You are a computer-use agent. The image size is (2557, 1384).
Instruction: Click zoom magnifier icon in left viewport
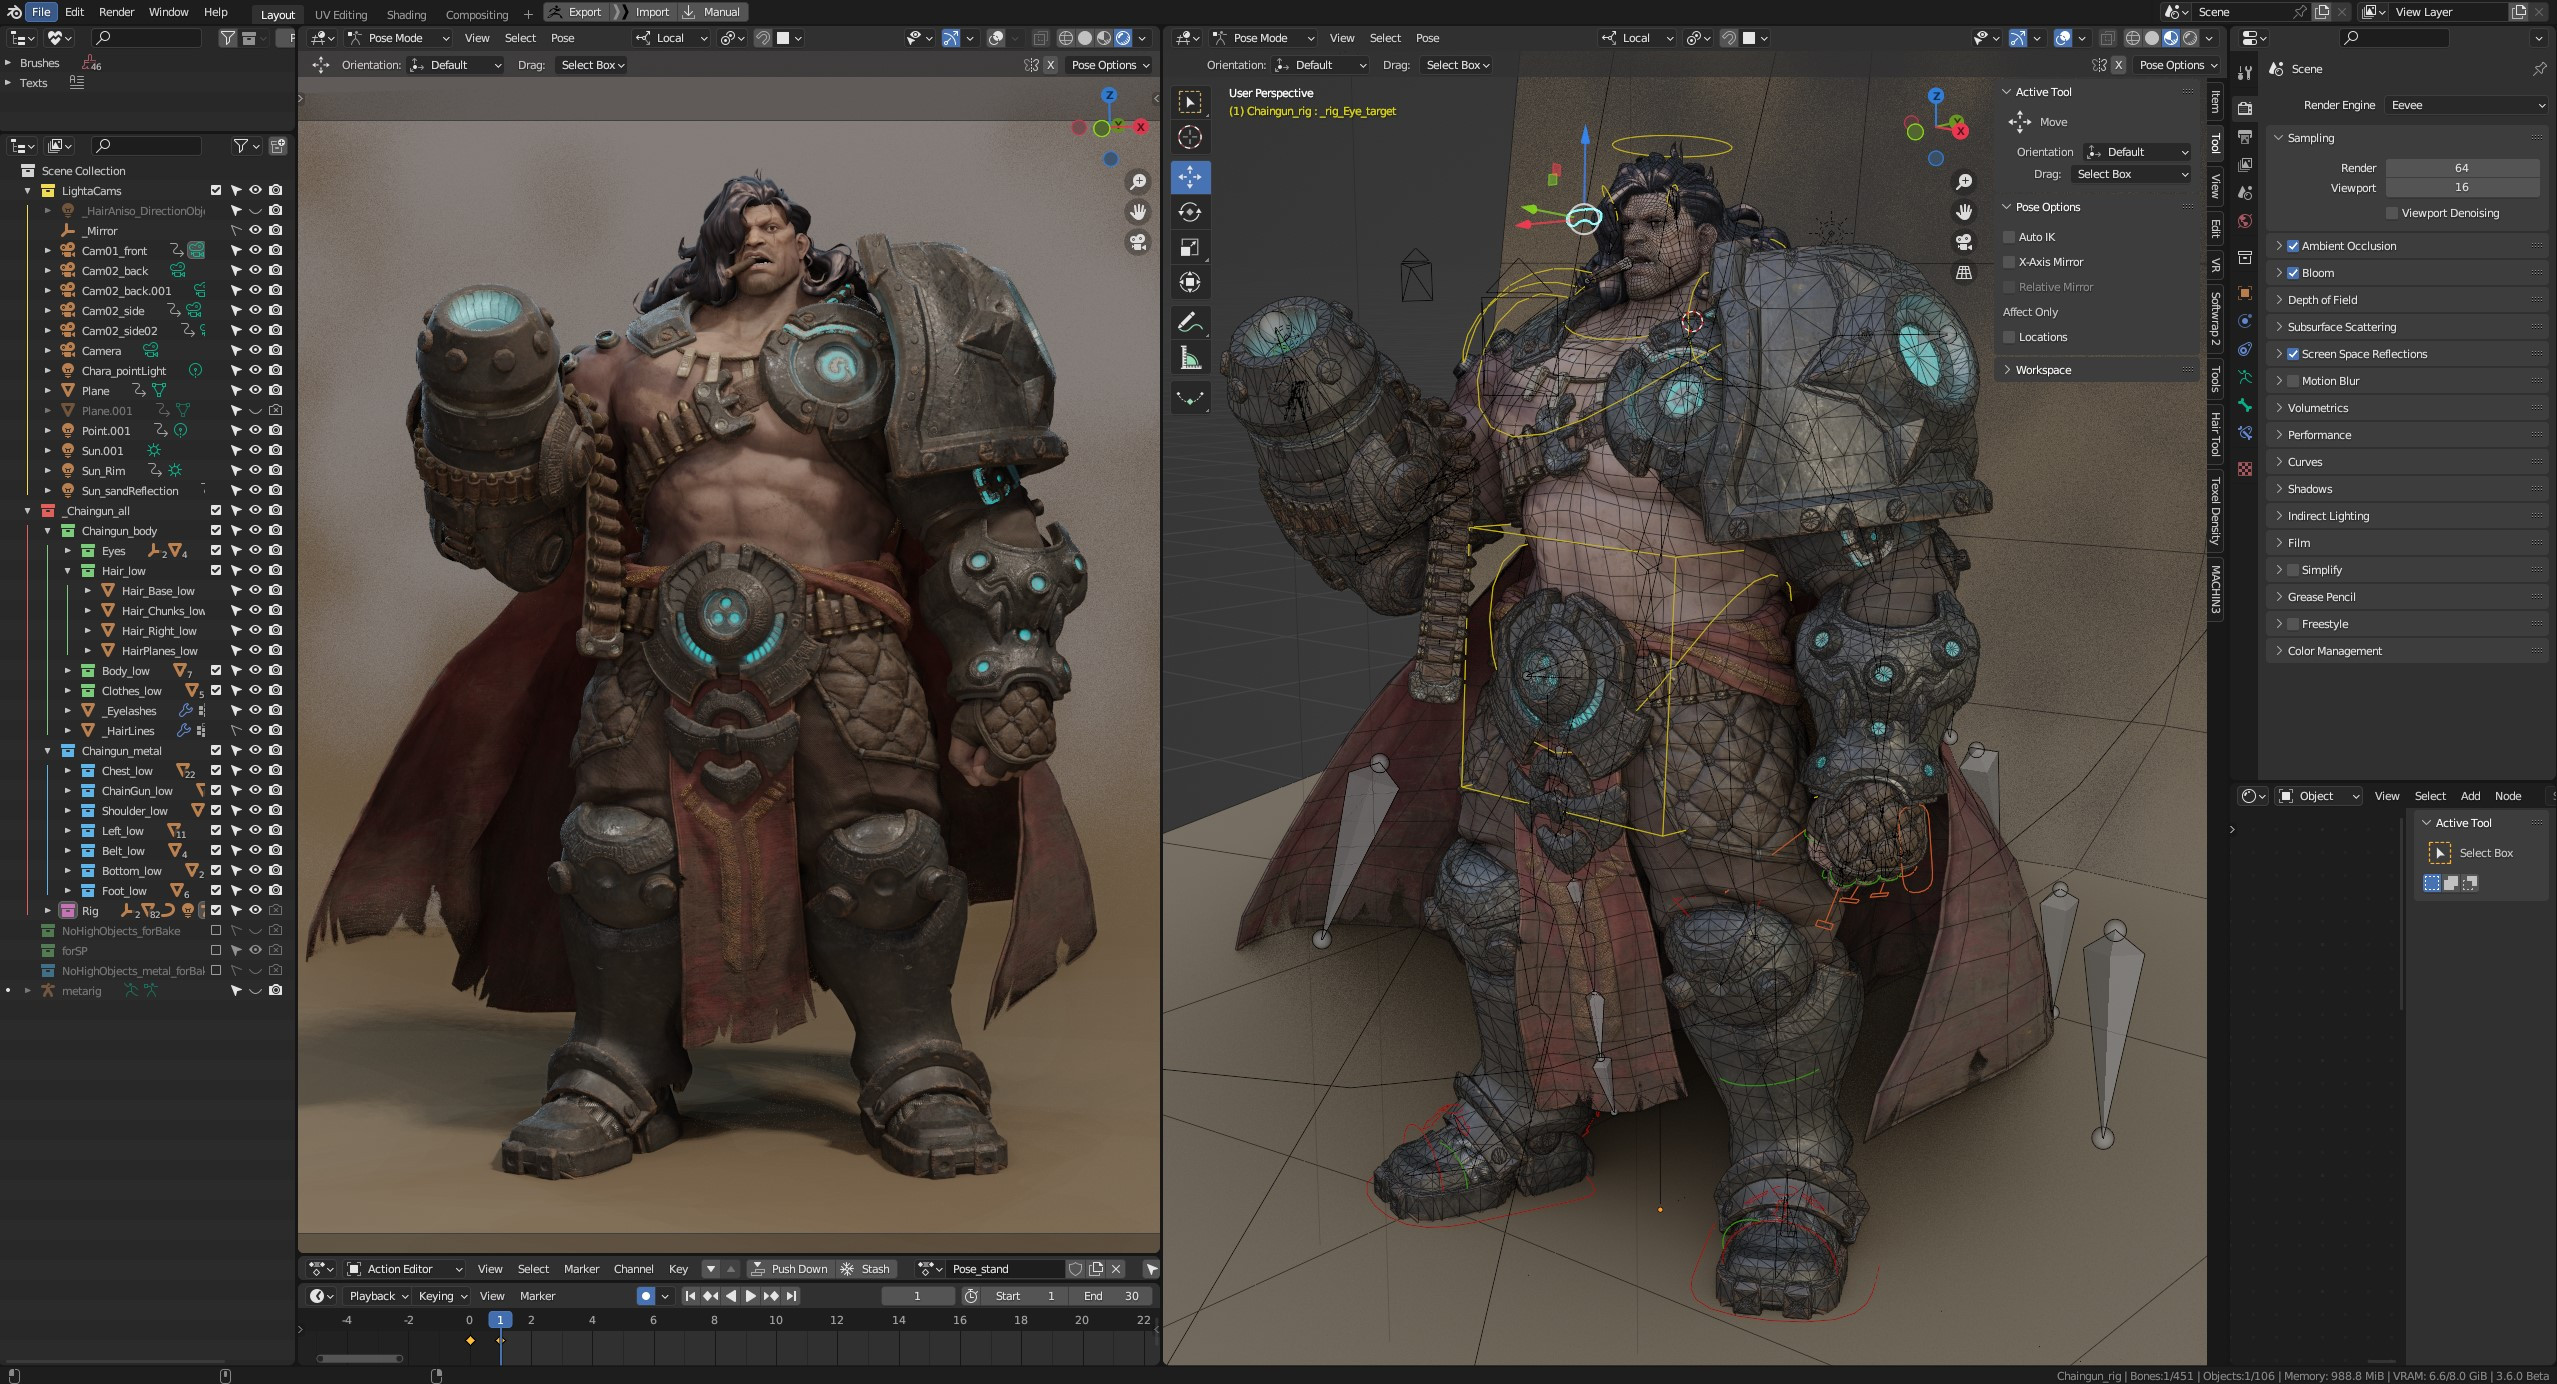pyautogui.click(x=1137, y=181)
